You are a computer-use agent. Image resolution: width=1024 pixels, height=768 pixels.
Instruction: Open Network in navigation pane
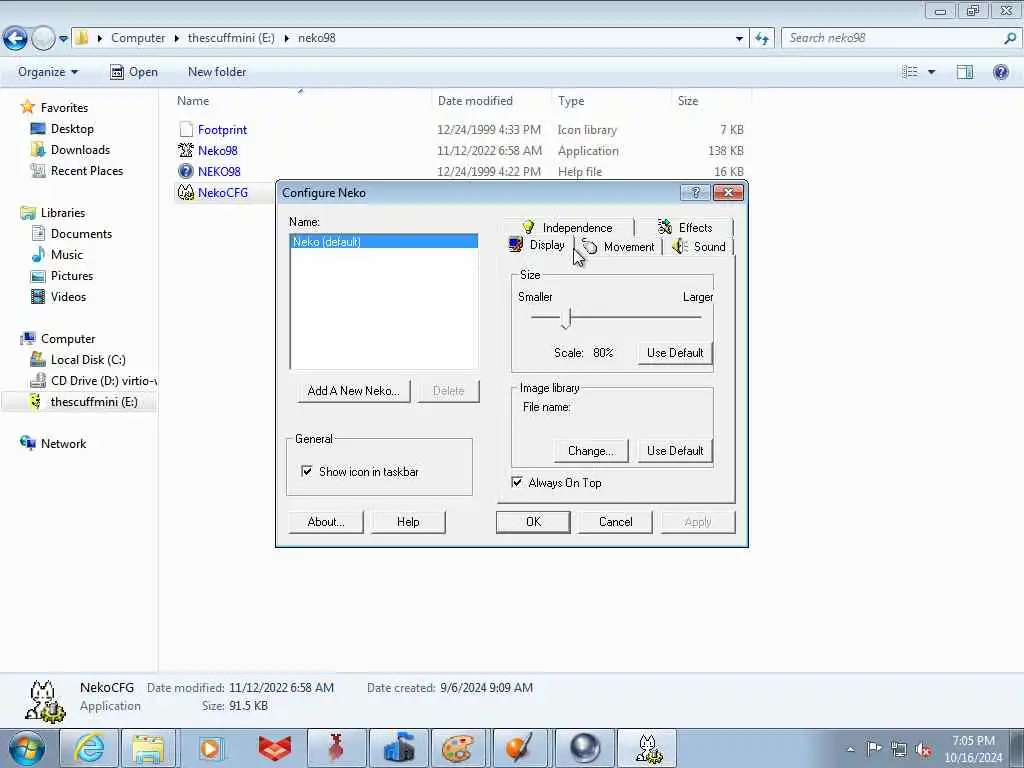pos(63,443)
